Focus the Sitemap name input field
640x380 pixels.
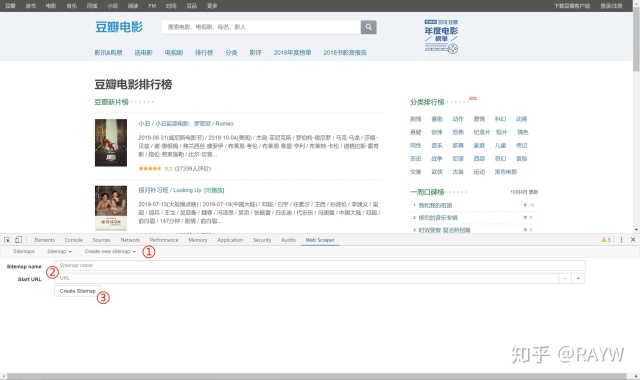320,265
